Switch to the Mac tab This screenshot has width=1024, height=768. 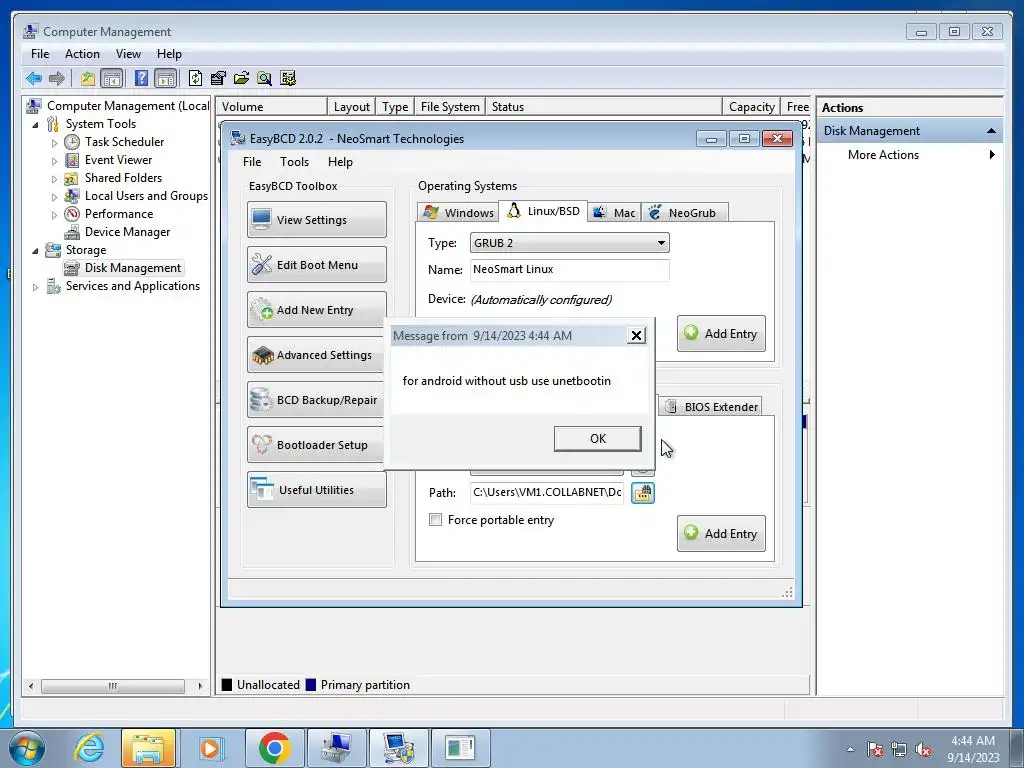click(614, 213)
